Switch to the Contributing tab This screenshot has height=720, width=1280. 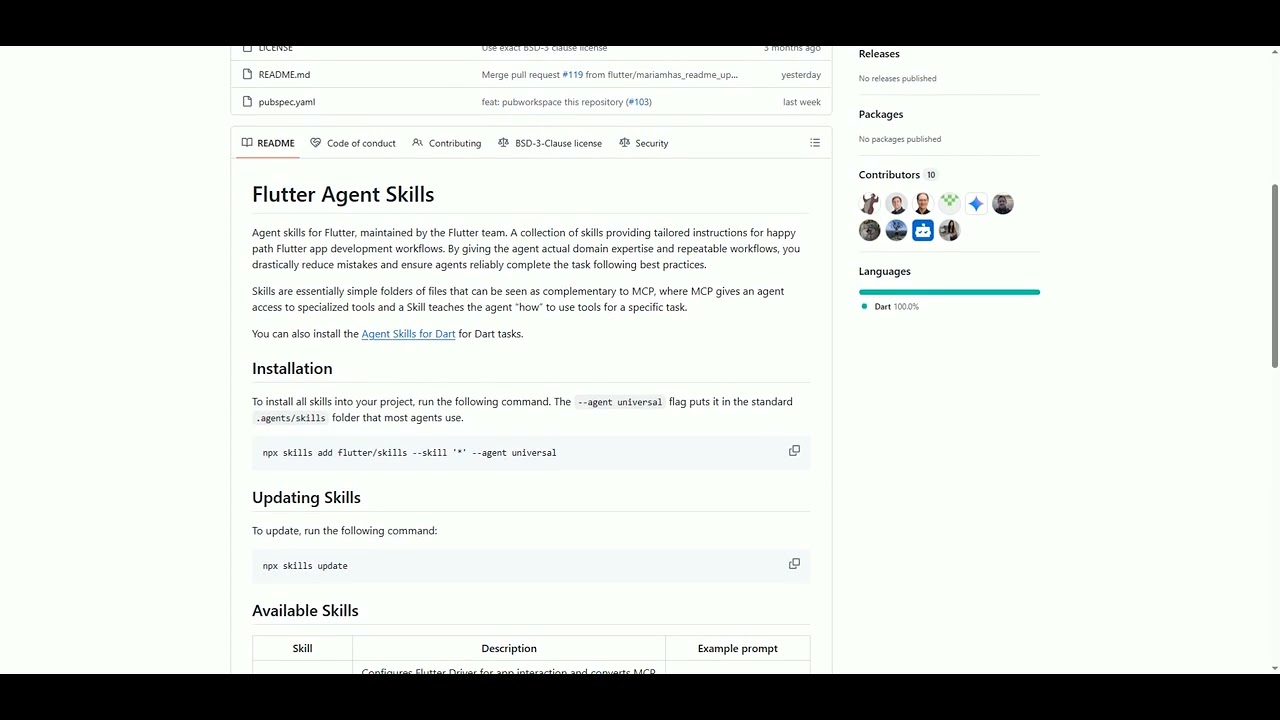pos(447,143)
